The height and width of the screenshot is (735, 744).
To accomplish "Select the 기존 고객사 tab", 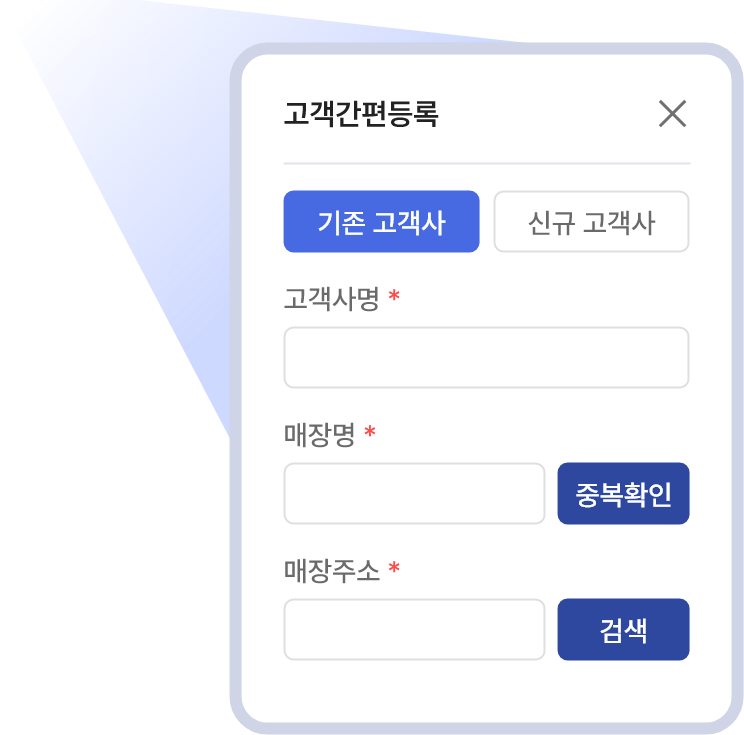I will (381, 221).
